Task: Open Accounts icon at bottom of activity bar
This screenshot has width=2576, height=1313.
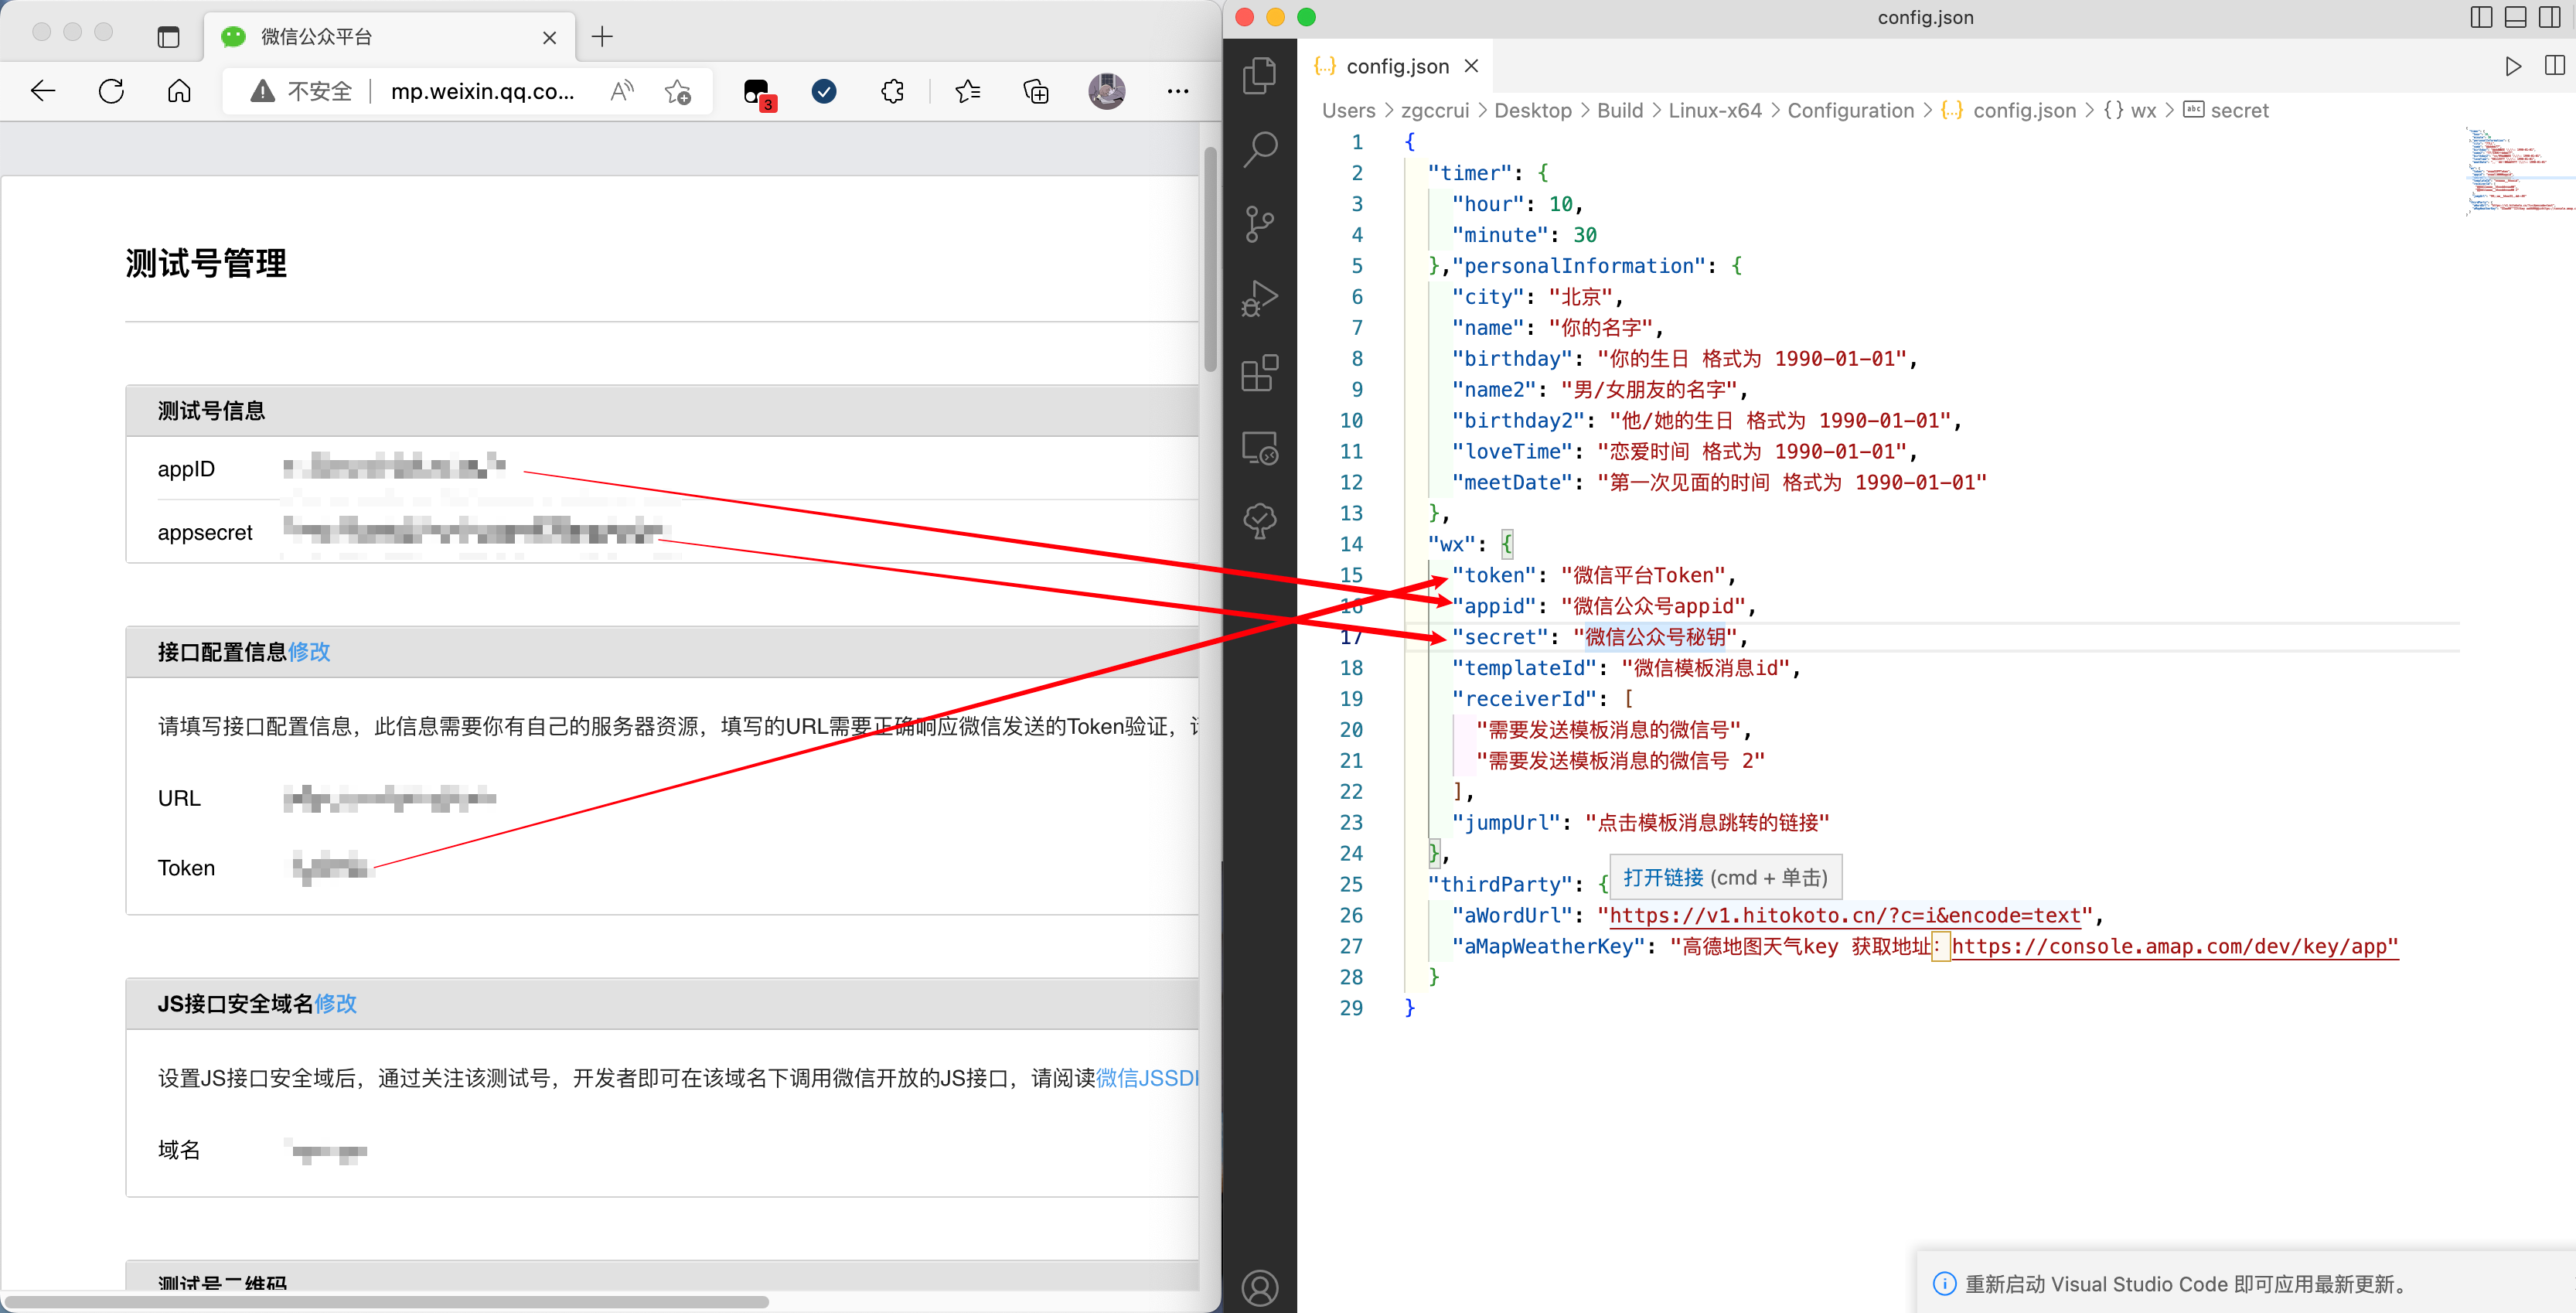Action: [1260, 1288]
